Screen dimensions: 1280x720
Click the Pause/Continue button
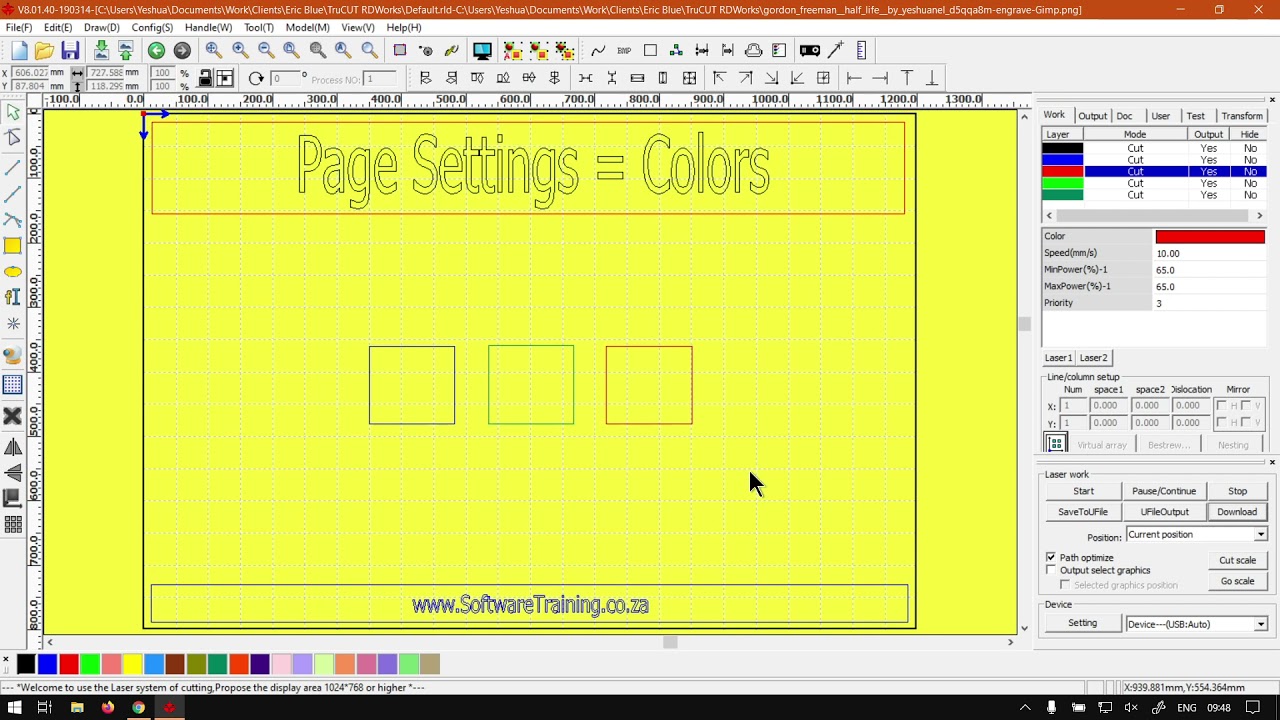[1164, 491]
